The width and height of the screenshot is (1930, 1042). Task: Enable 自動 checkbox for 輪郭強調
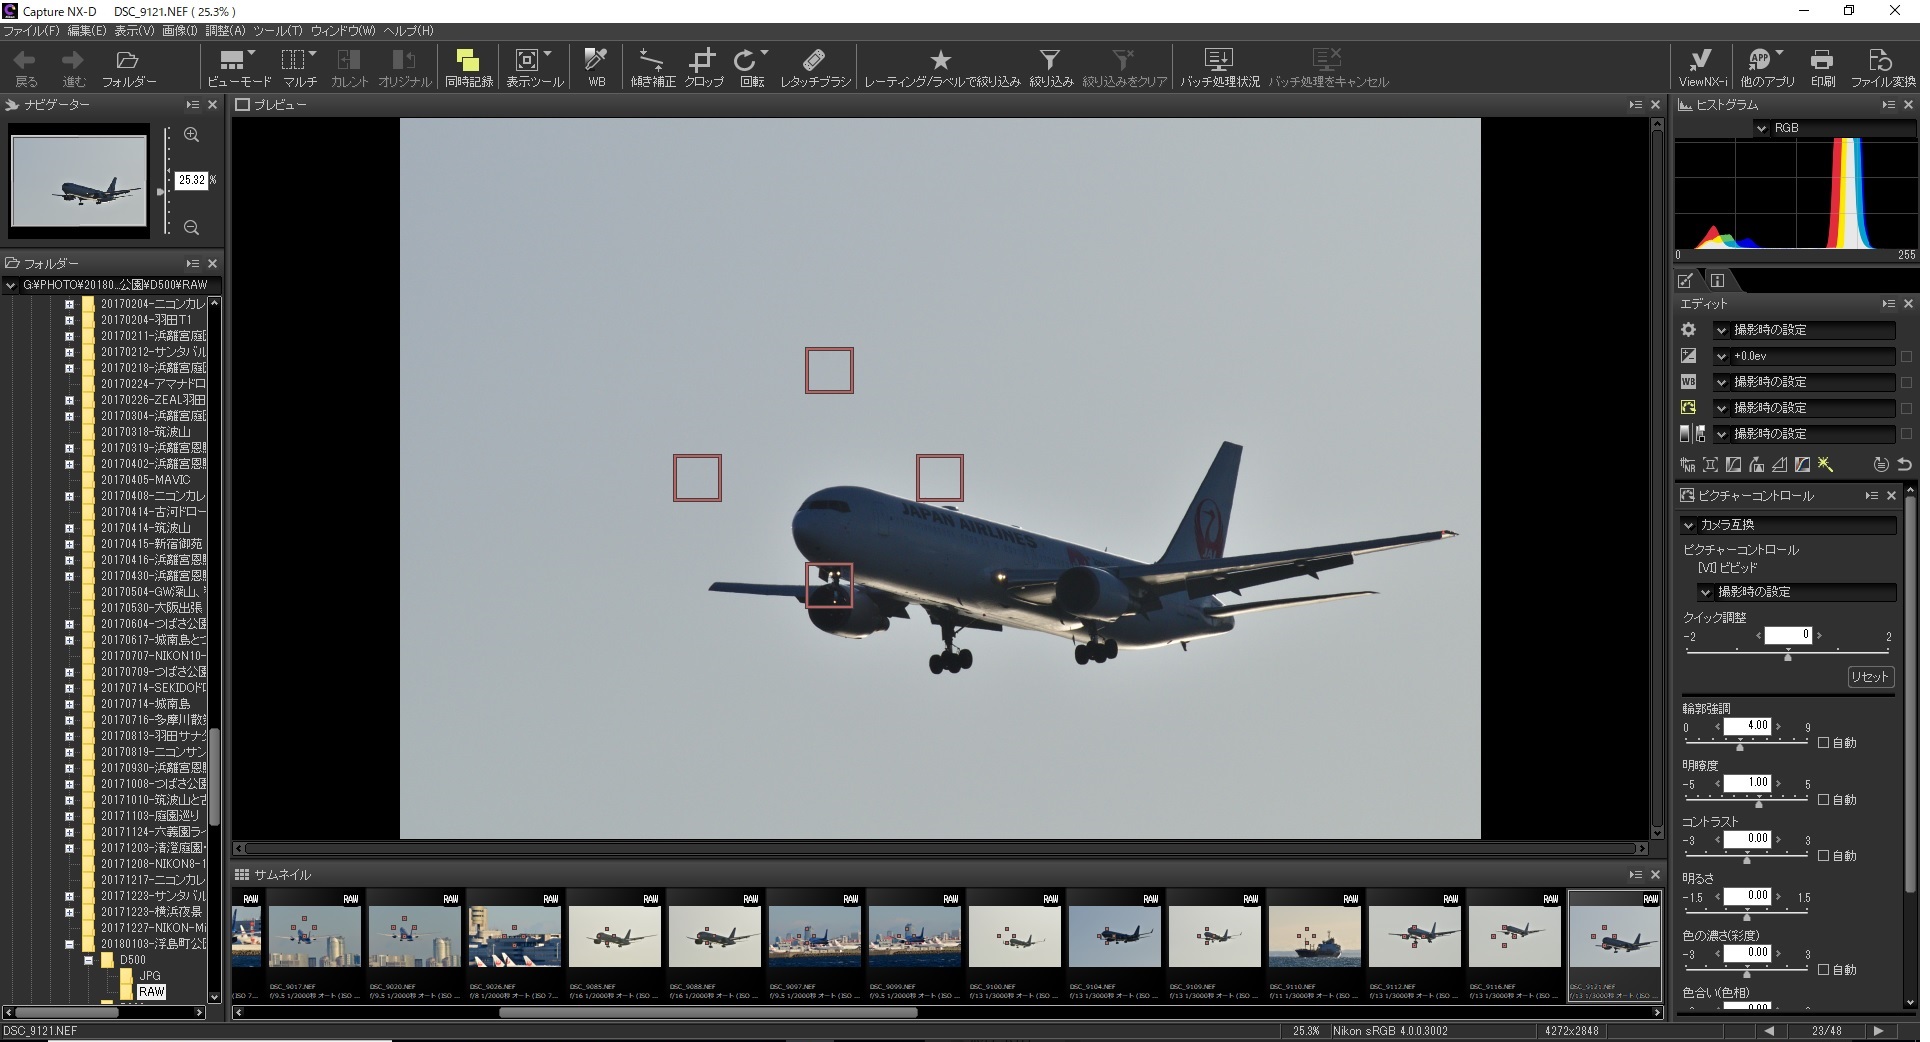[1824, 743]
